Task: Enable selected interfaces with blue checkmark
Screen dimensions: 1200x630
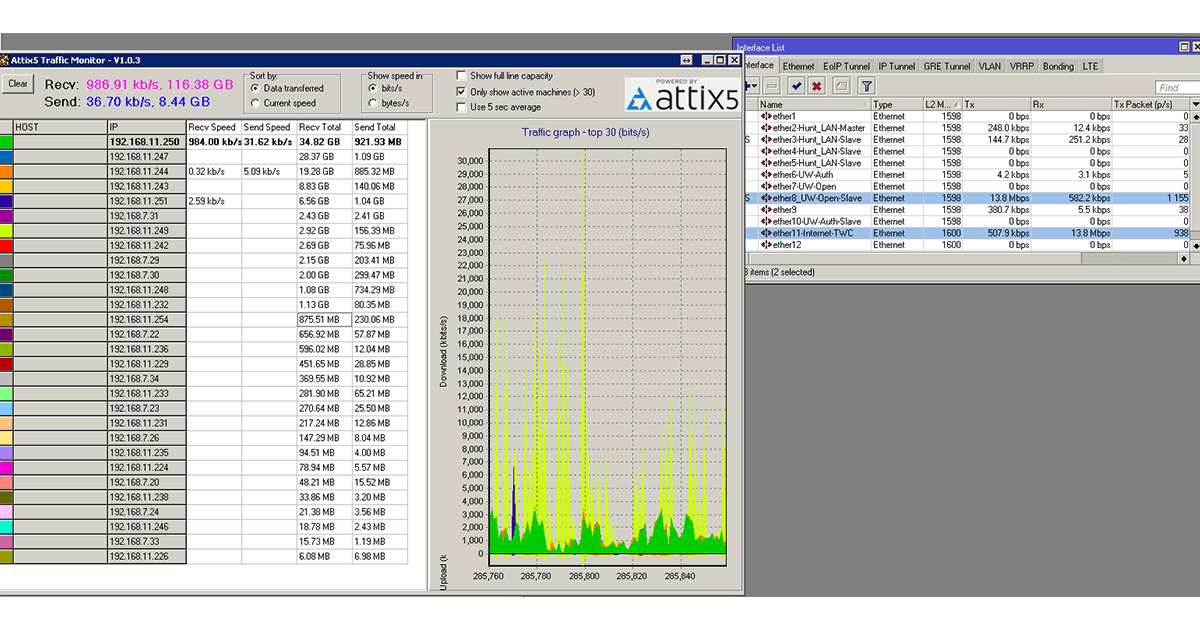Action: click(796, 86)
